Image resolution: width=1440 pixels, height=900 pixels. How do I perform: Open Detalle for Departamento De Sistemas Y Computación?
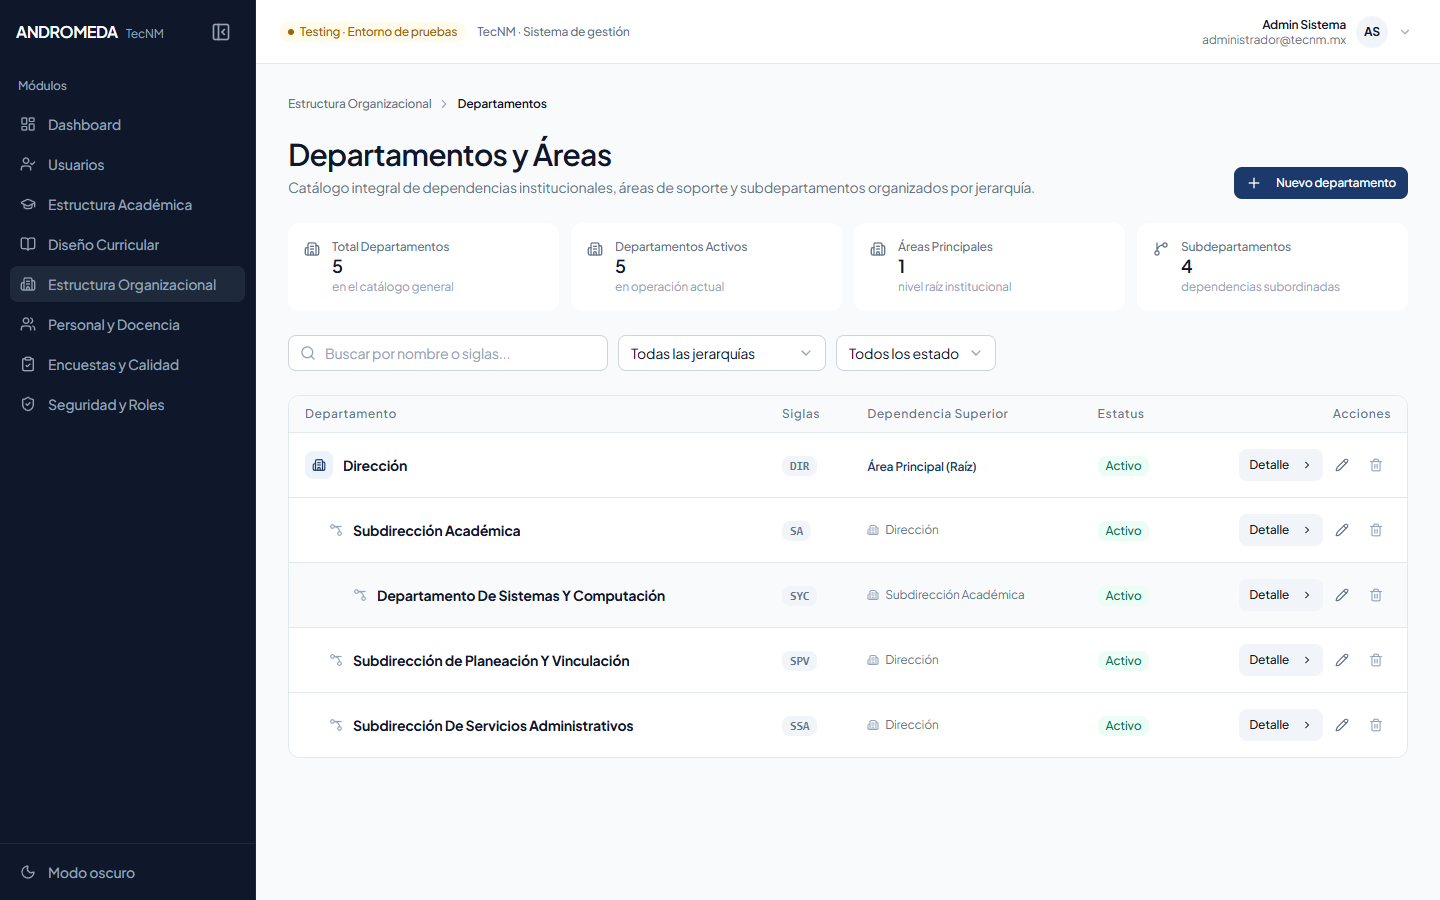(x=1281, y=595)
